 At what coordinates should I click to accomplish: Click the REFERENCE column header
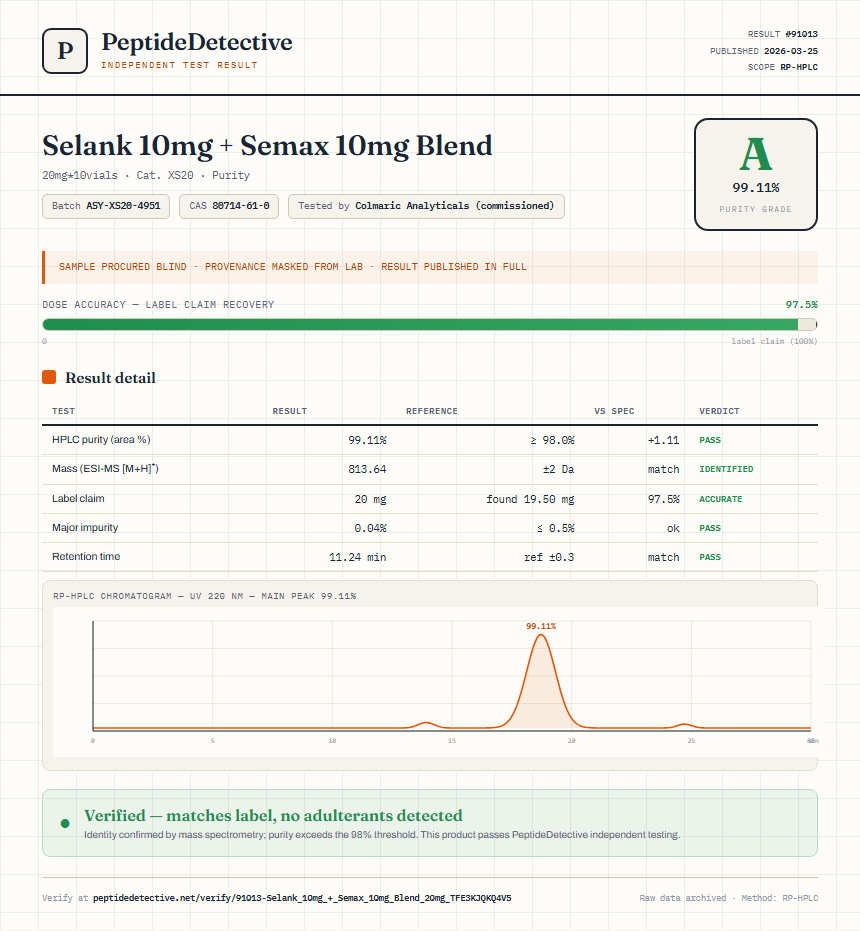[432, 411]
